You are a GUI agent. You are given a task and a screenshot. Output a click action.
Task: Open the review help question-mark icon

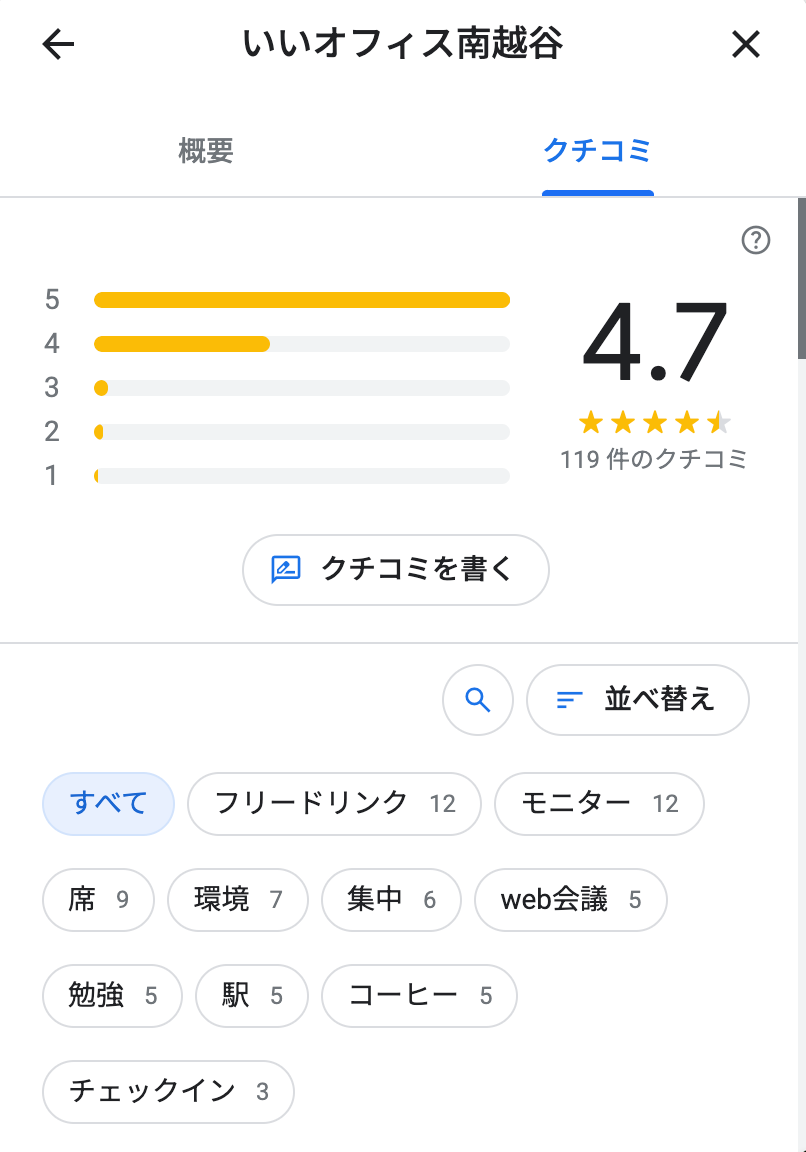[755, 240]
